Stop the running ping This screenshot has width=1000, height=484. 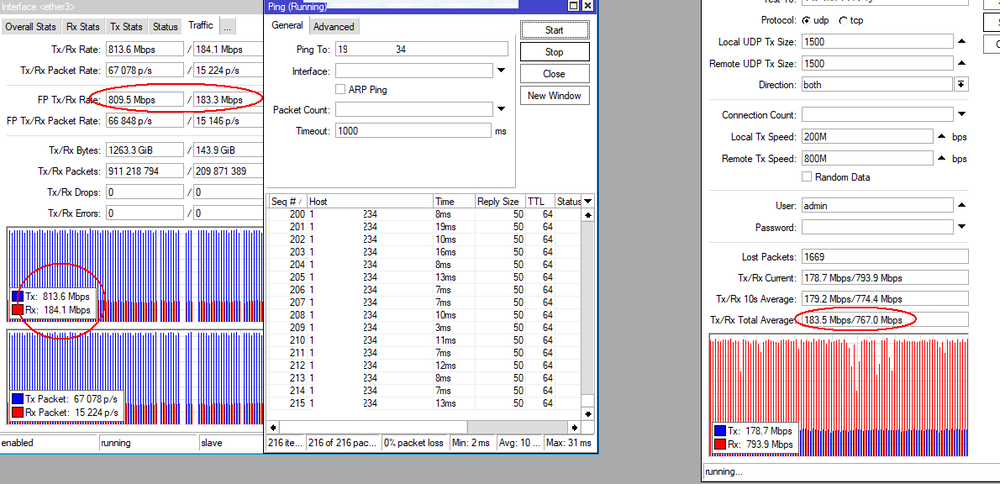[554, 52]
